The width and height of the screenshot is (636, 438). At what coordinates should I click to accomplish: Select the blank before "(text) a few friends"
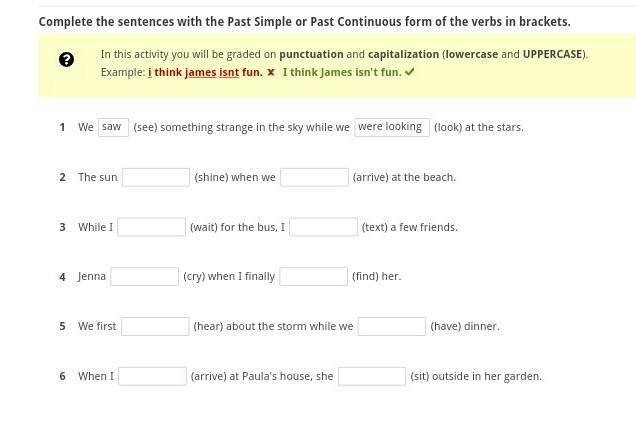point(323,227)
